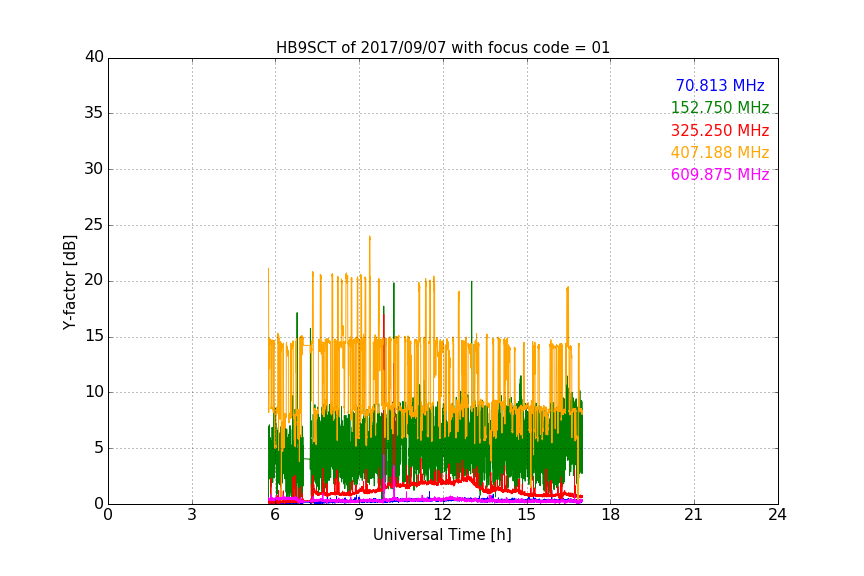This screenshot has width=864, height=576.
Task: Click the x-axis tick label 9
Action: (x=359, y=515)
